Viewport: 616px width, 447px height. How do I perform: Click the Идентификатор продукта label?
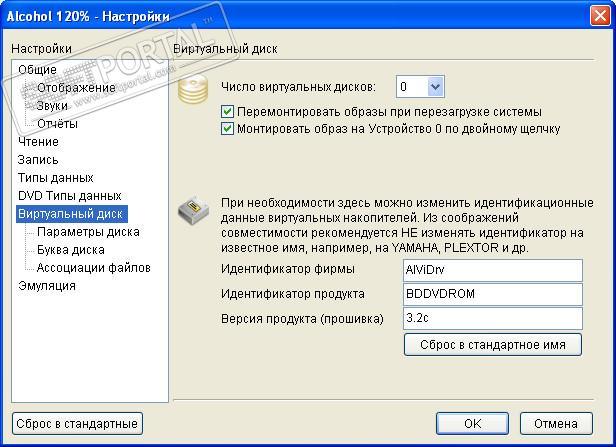[x=293, y=294]
